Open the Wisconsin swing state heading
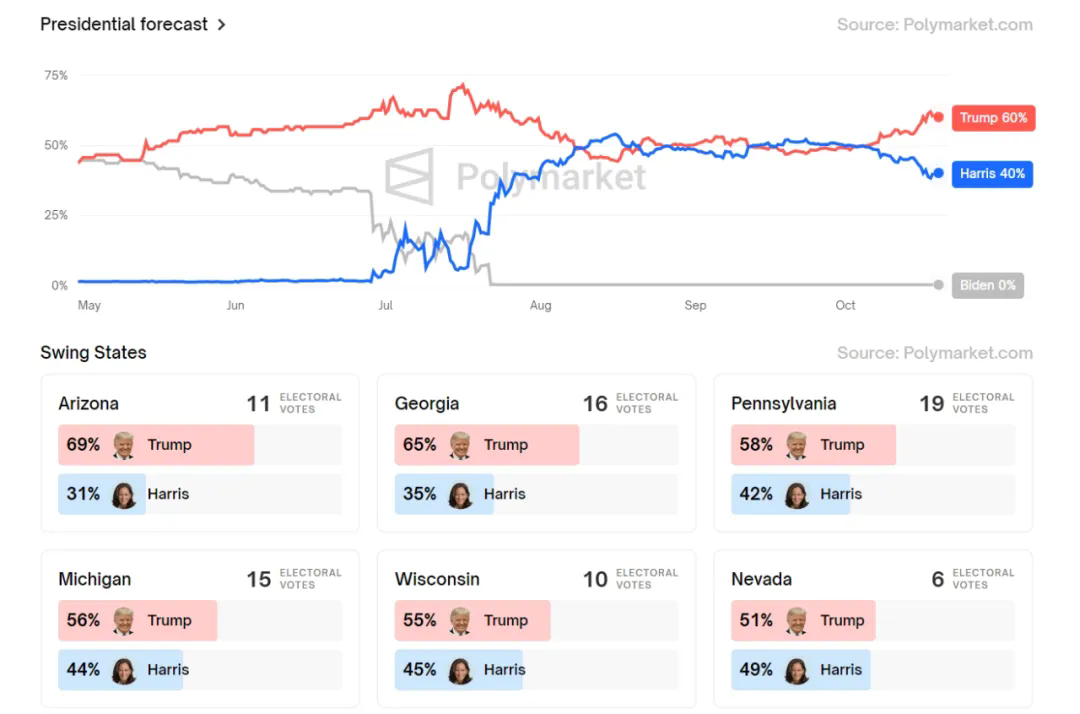1080x714 pixels. 437,579
